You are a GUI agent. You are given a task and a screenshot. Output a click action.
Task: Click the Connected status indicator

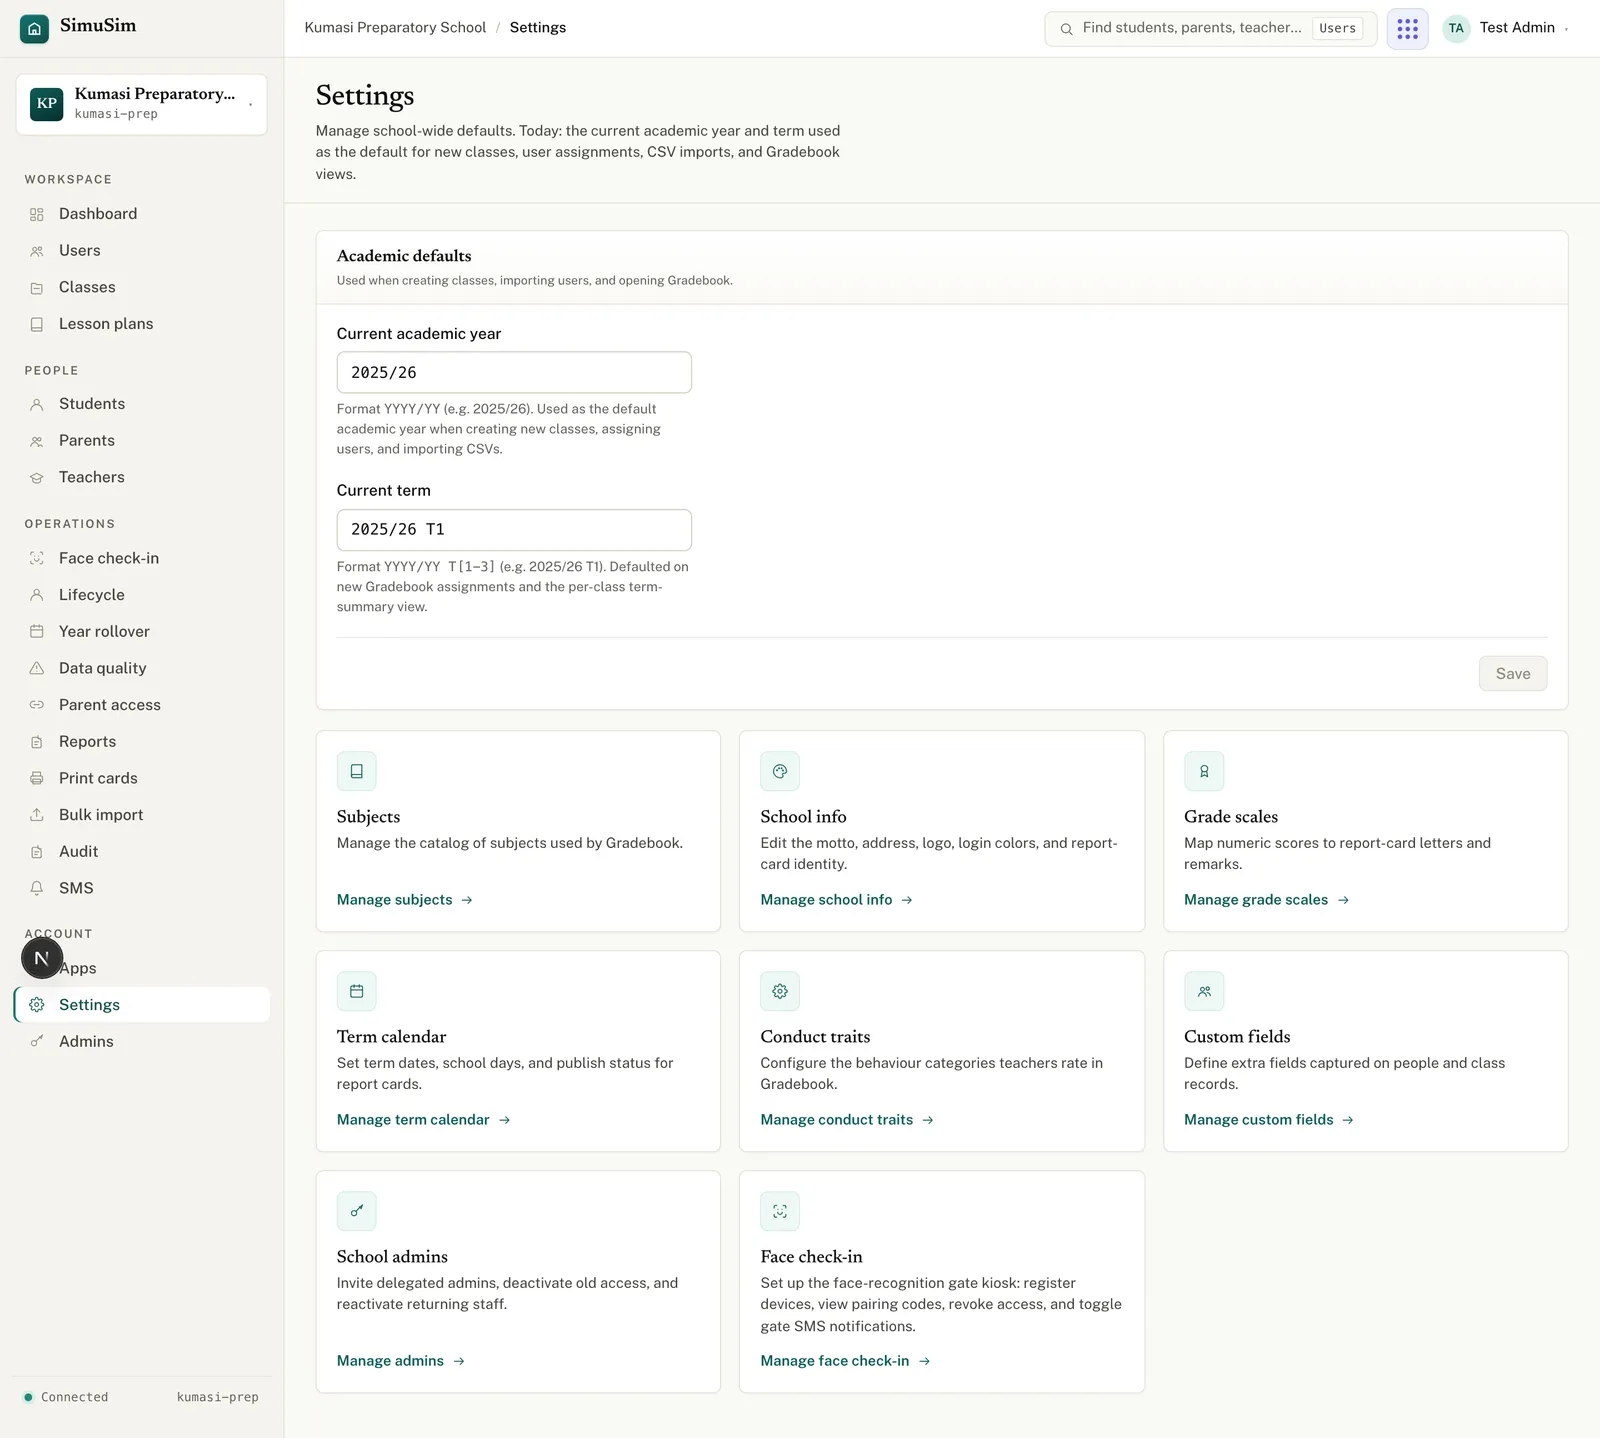point(66,1397)
